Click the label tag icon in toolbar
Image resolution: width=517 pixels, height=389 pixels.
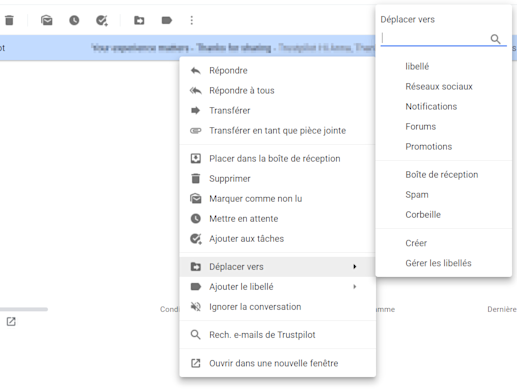[167, 20]
